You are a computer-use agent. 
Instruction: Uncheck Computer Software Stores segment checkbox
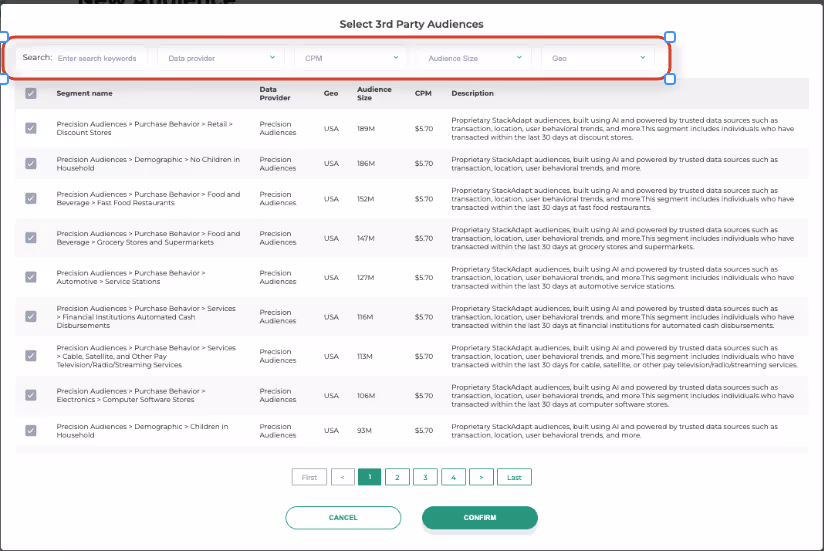pyautogui.click(x=31, y=395)
